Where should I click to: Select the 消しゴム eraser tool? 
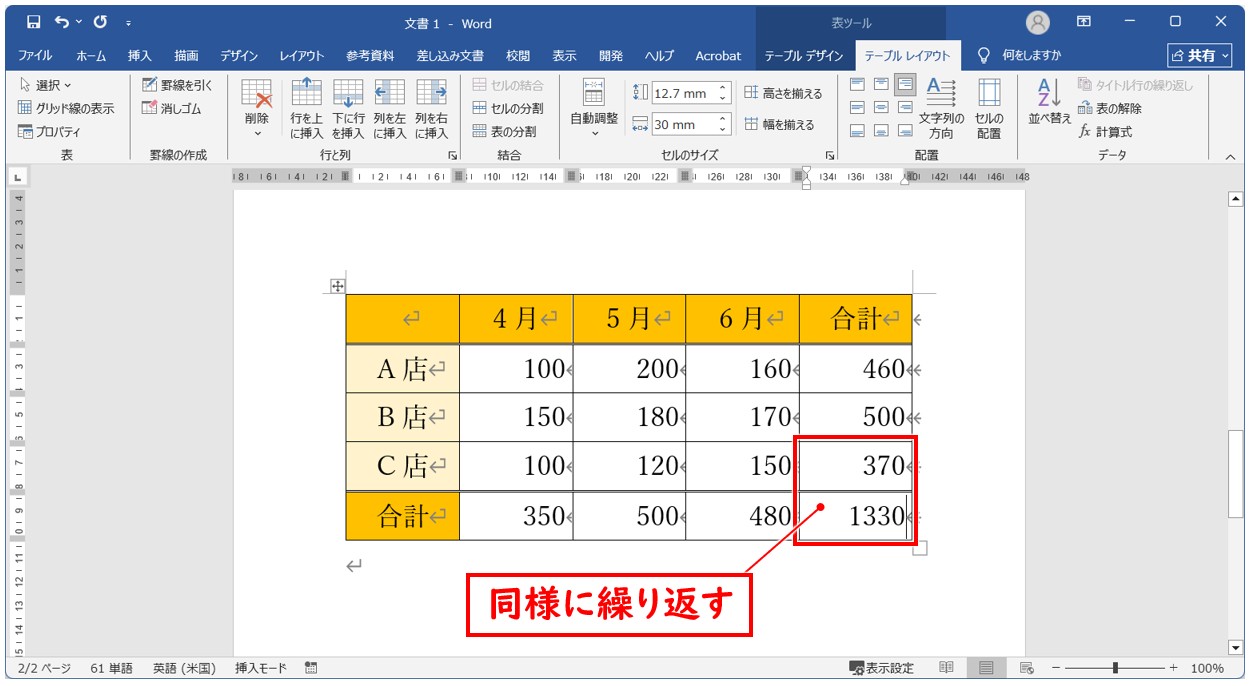[149, 108]
